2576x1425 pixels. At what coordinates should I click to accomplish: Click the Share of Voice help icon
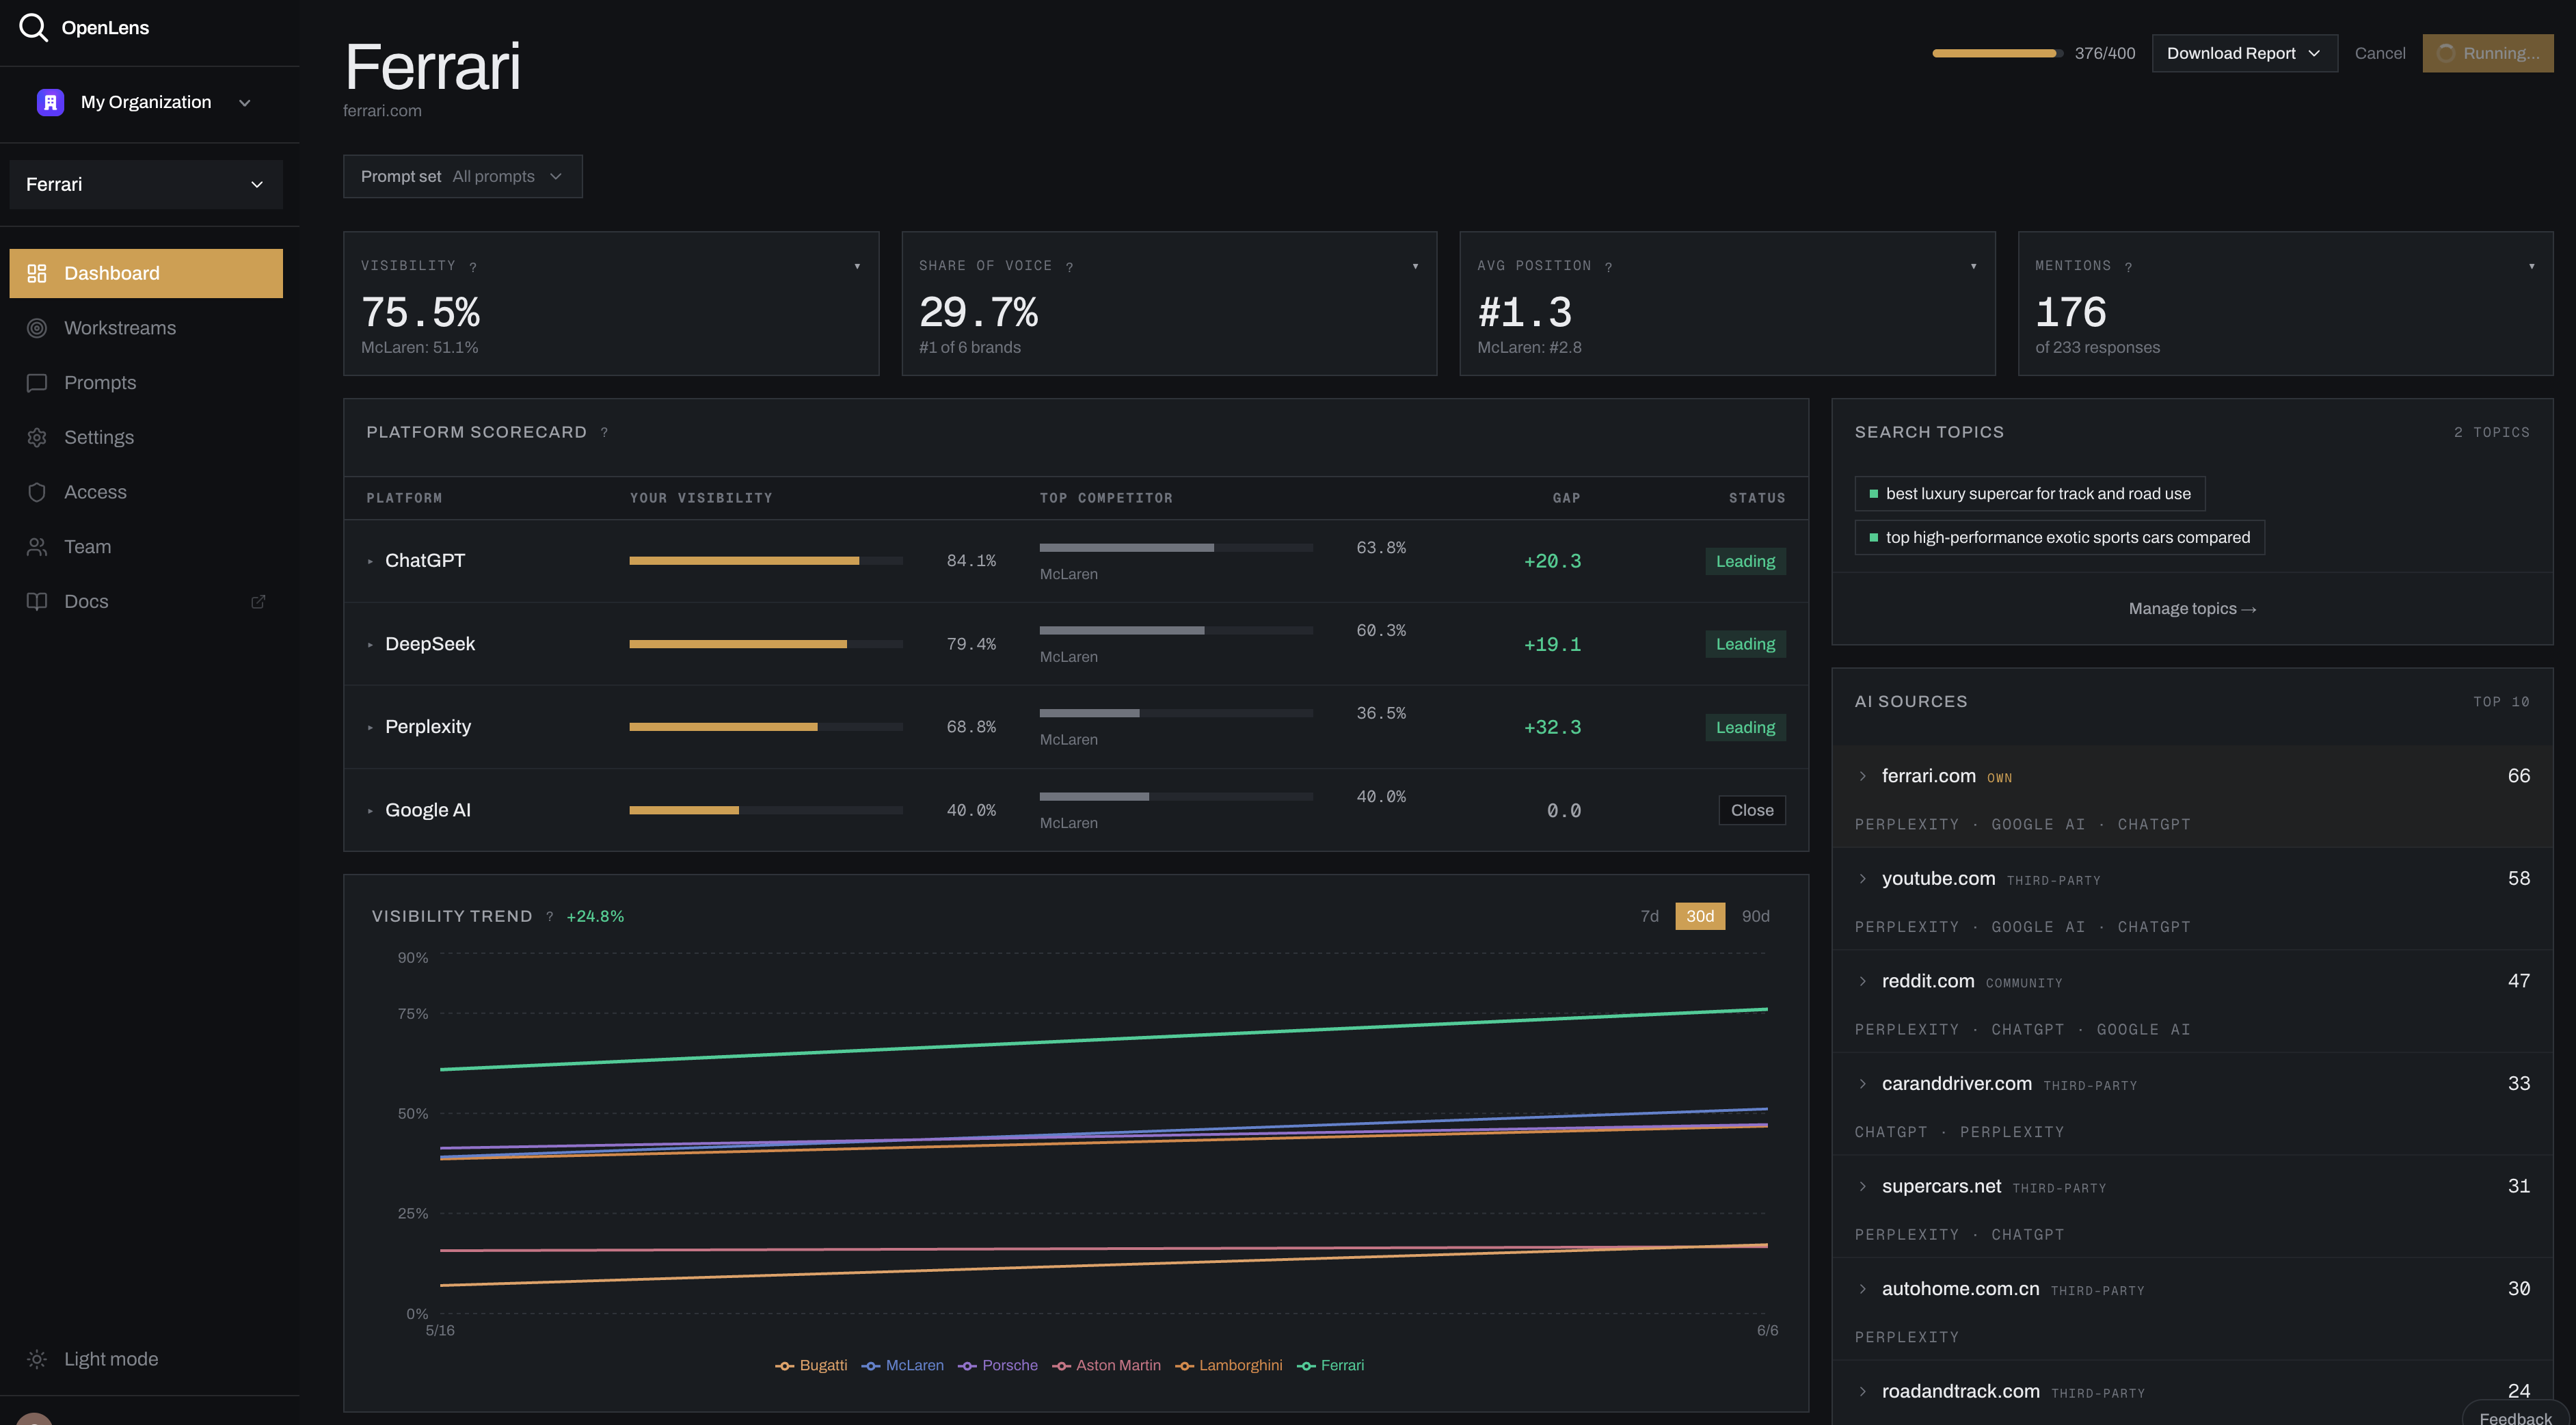[x=1069, y=267]
